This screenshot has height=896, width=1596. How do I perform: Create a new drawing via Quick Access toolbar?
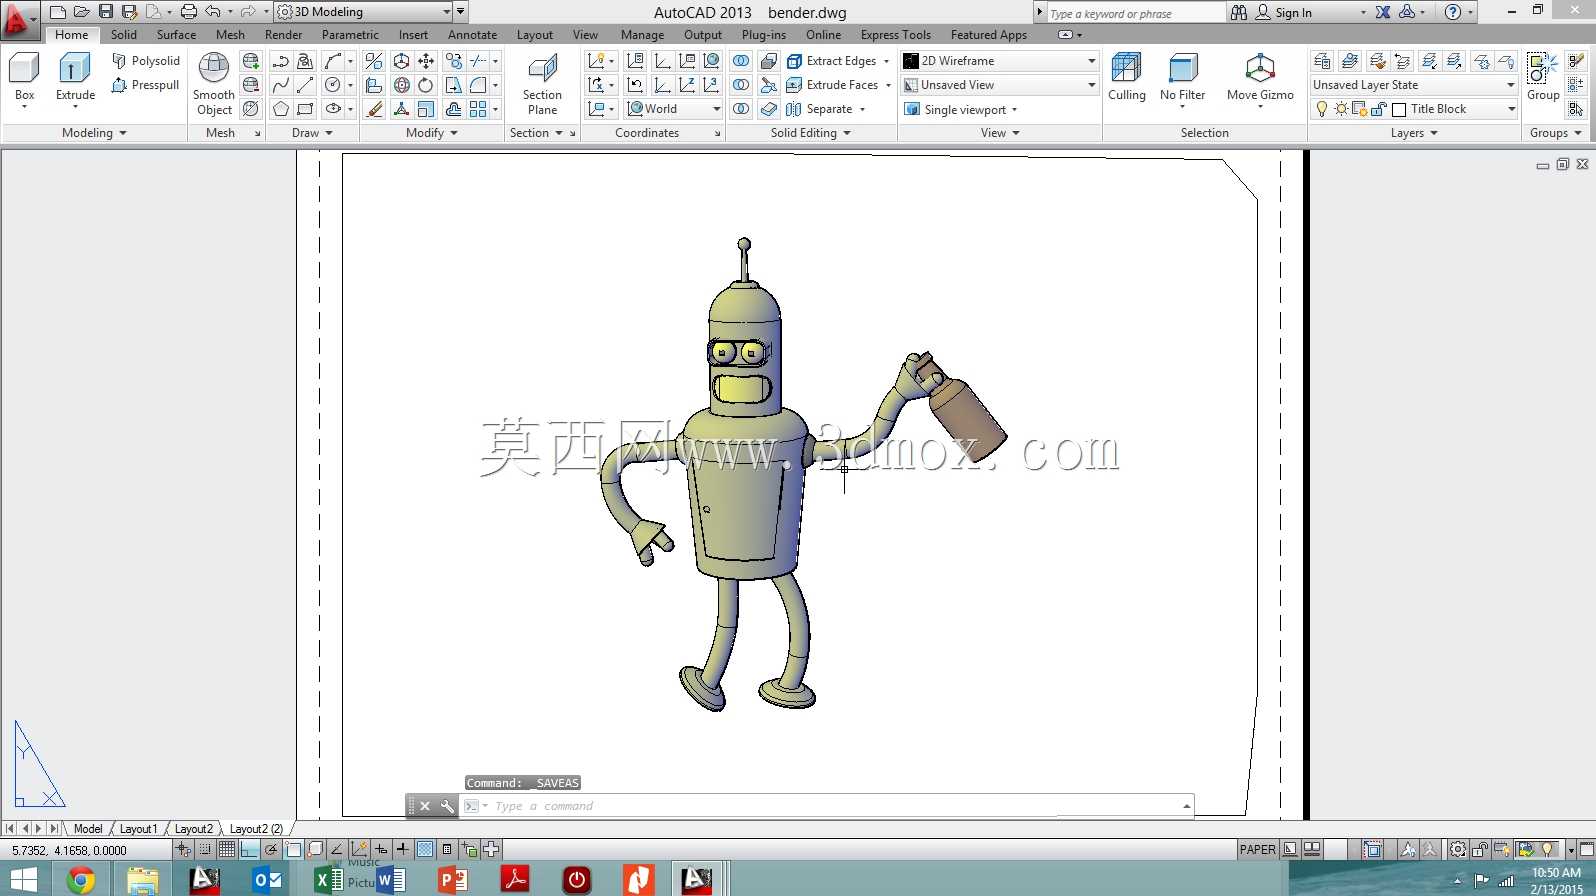point(57,12)
